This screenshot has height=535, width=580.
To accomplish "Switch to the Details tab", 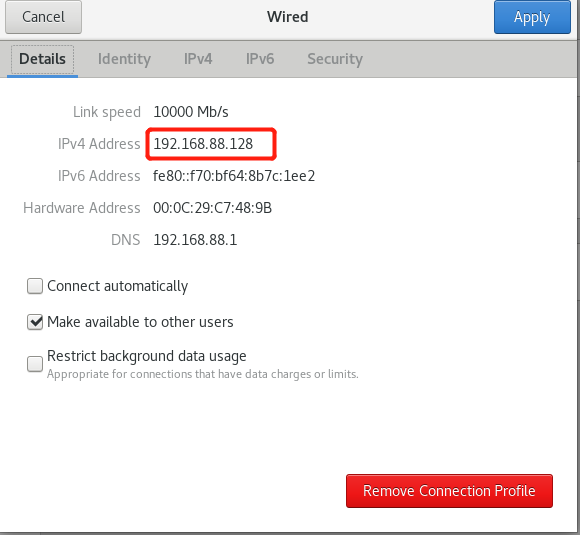I will 43,59.
